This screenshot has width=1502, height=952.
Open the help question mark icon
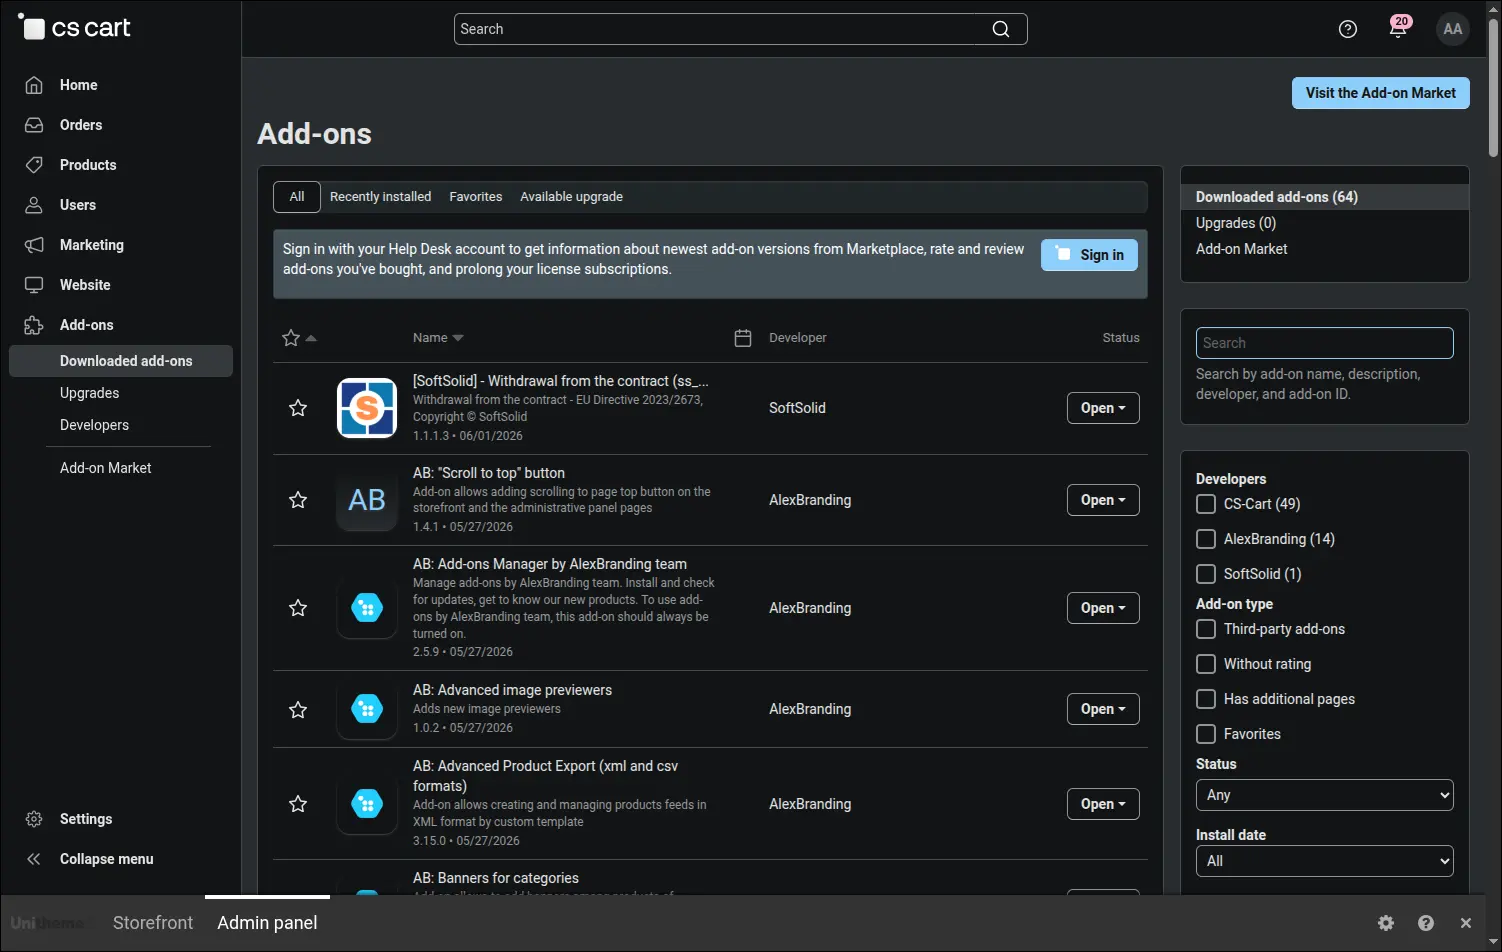[1348, 29]
